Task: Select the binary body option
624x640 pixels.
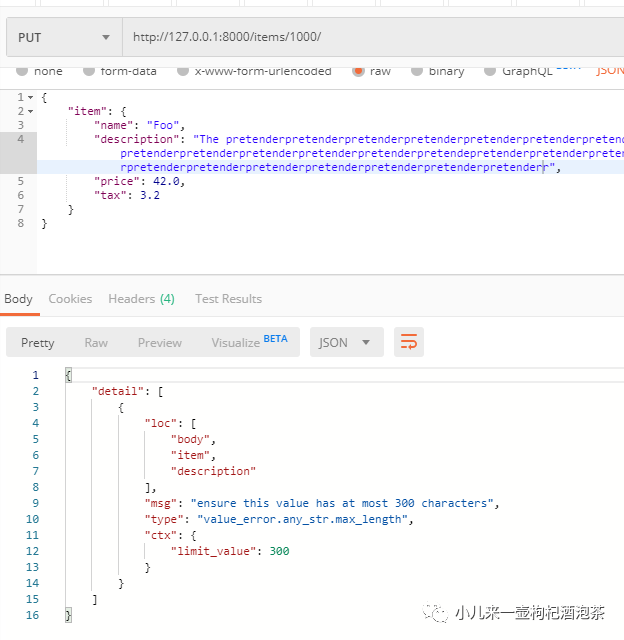Action: tap(437, 71)
